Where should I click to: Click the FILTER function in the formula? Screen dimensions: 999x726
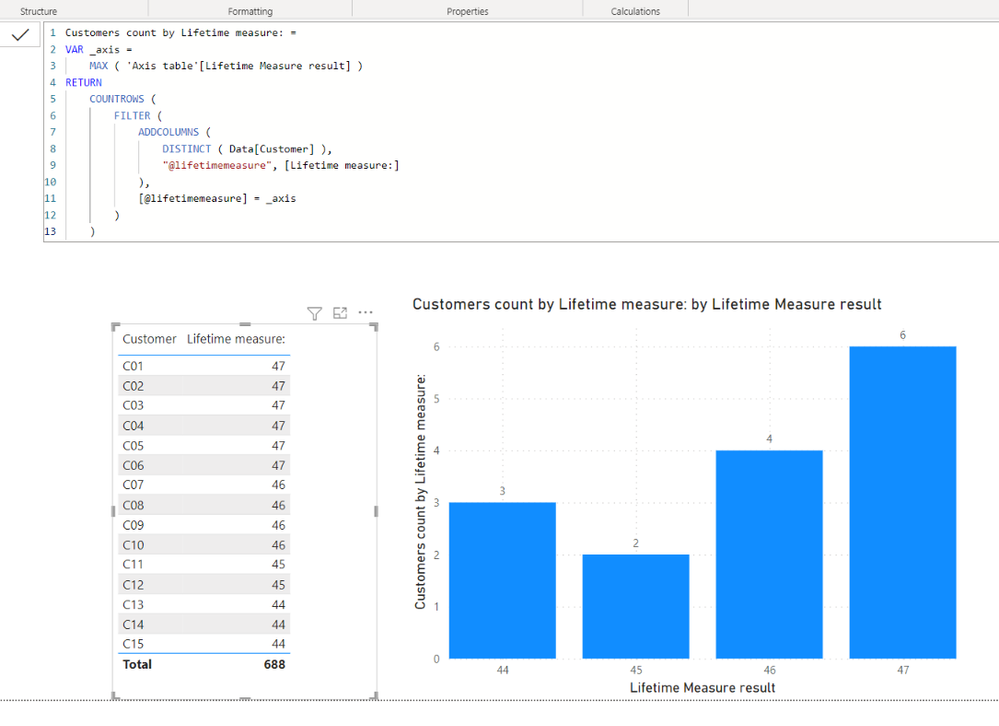(x=132, y=115)
